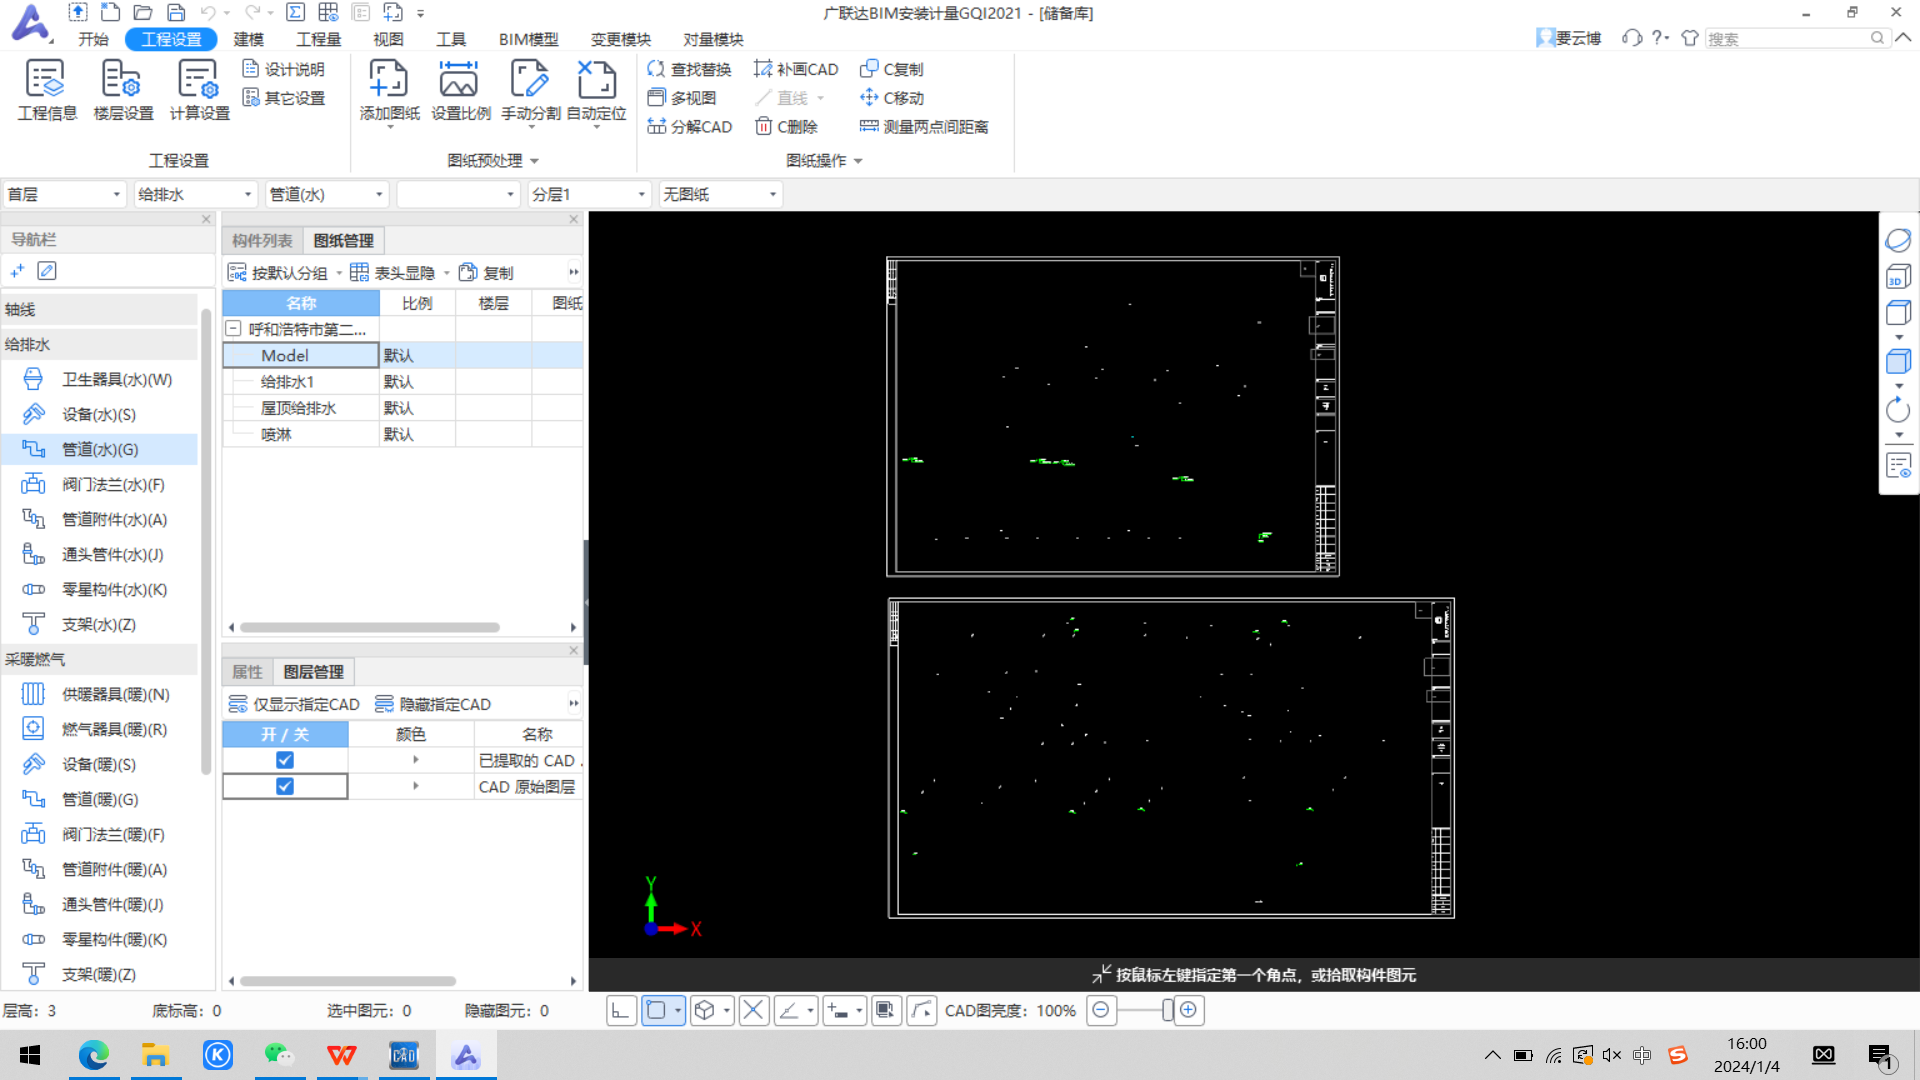Click the 复制 button in drawing manager
The width and height of the screenshot is (1920, 1080).
coord(486,273)
